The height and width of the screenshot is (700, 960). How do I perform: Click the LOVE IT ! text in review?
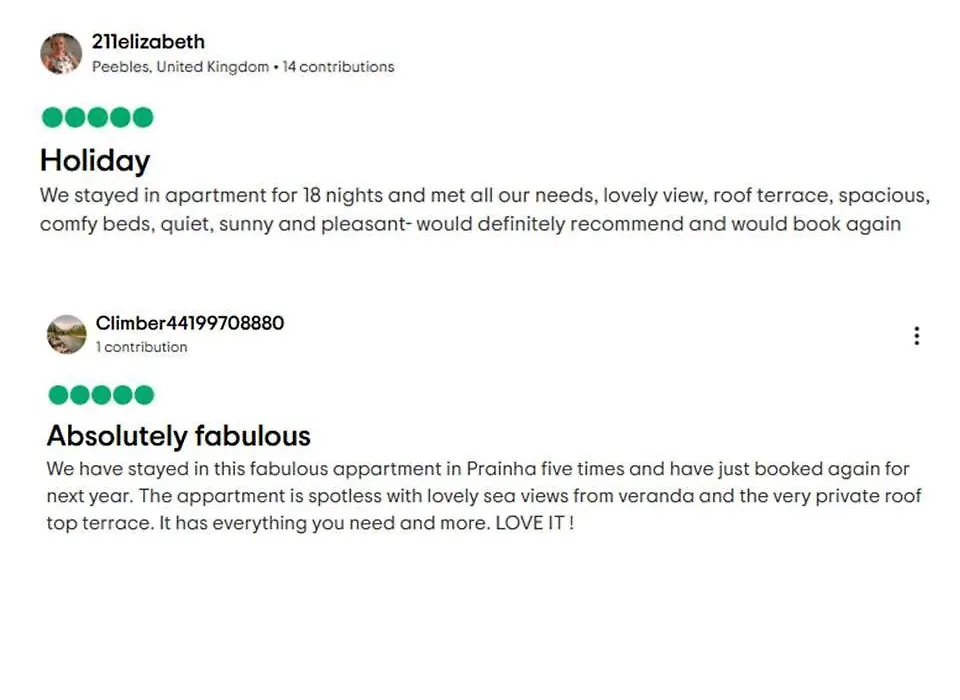(x=534, y=523)
